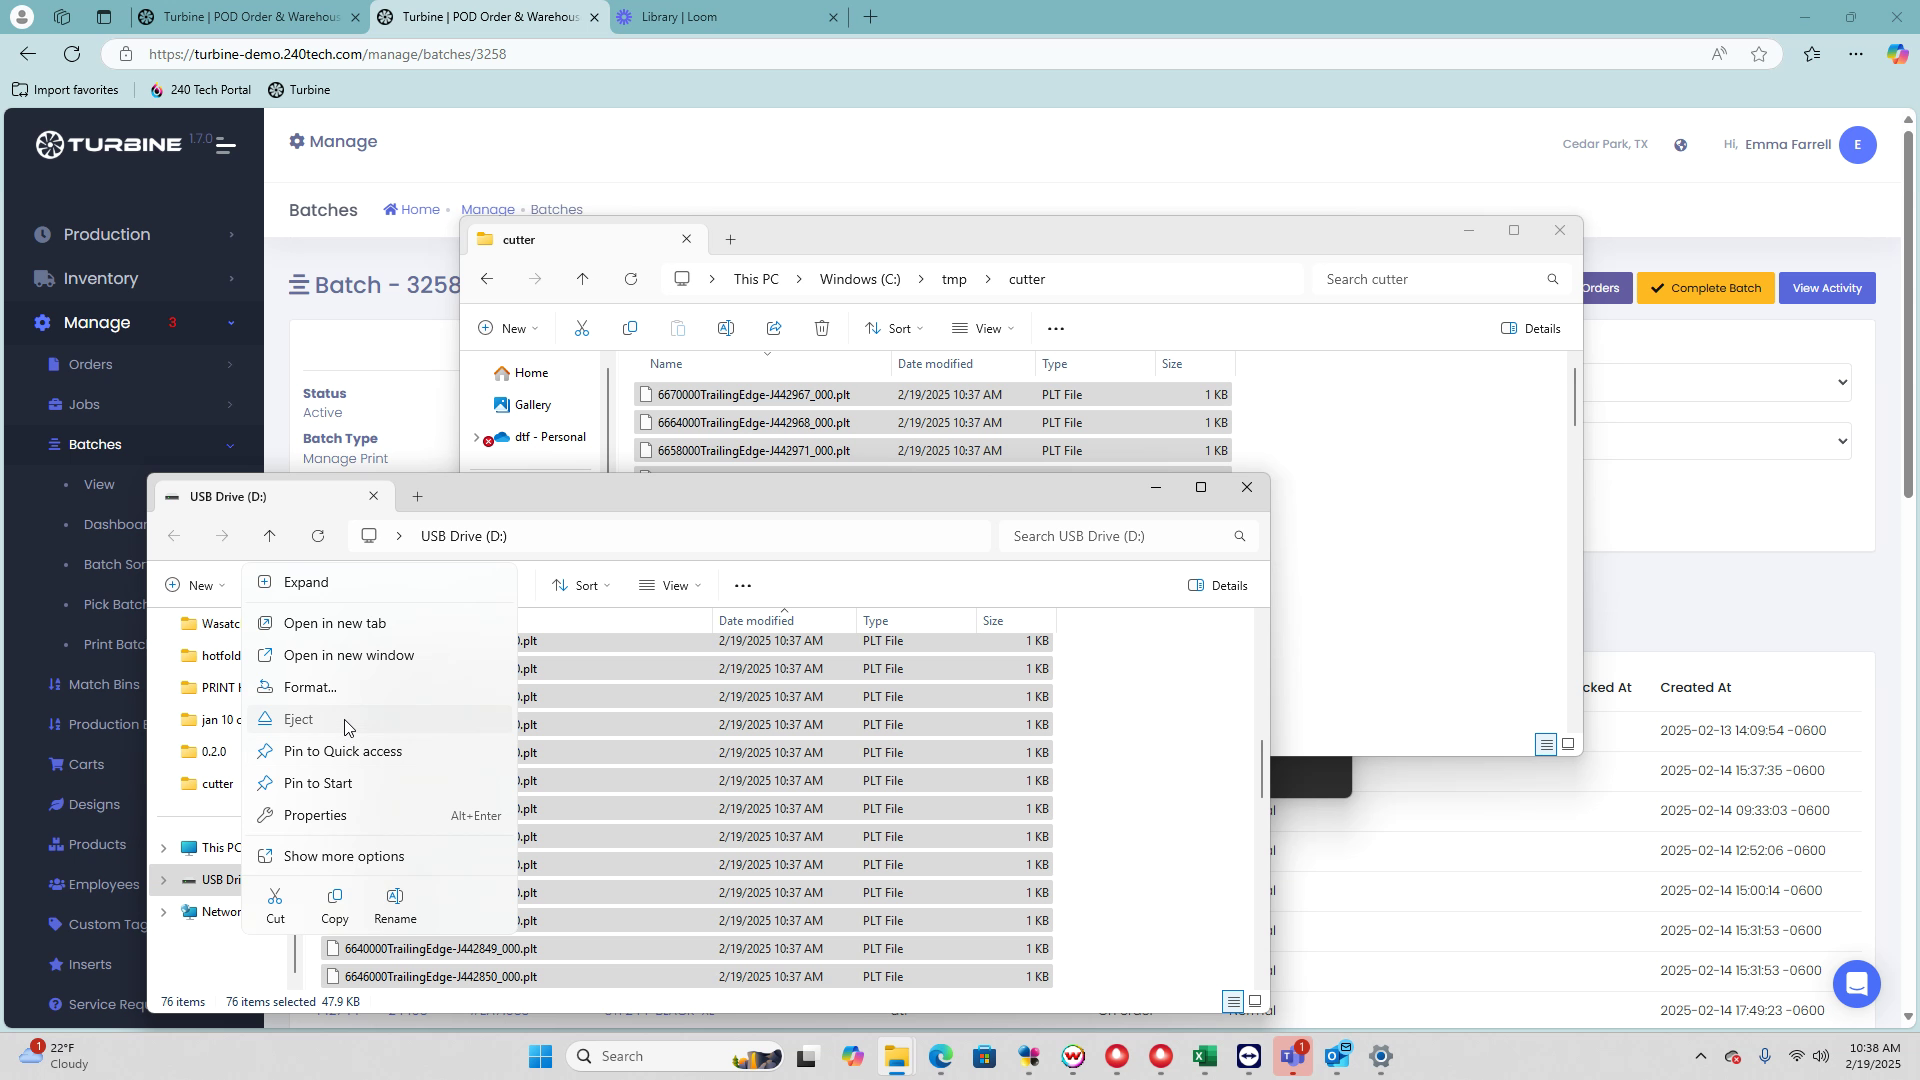The image size is (1920, 1080).
Task: Expand This PC tree node
Action: pyautogui.click(x=164, y=848)
